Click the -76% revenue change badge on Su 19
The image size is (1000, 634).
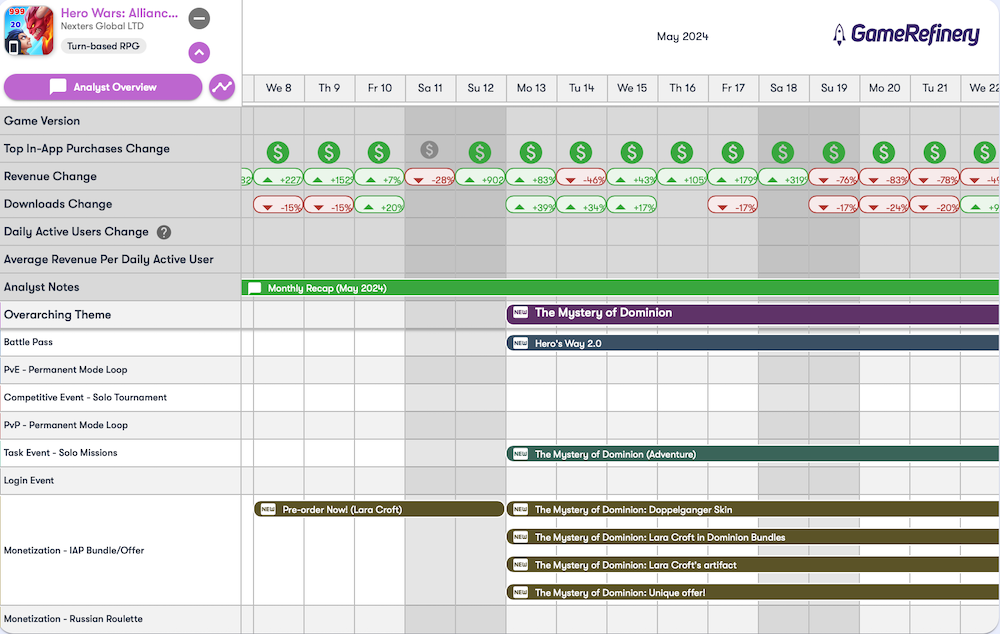pyautogui.click(x=834, y=177)
